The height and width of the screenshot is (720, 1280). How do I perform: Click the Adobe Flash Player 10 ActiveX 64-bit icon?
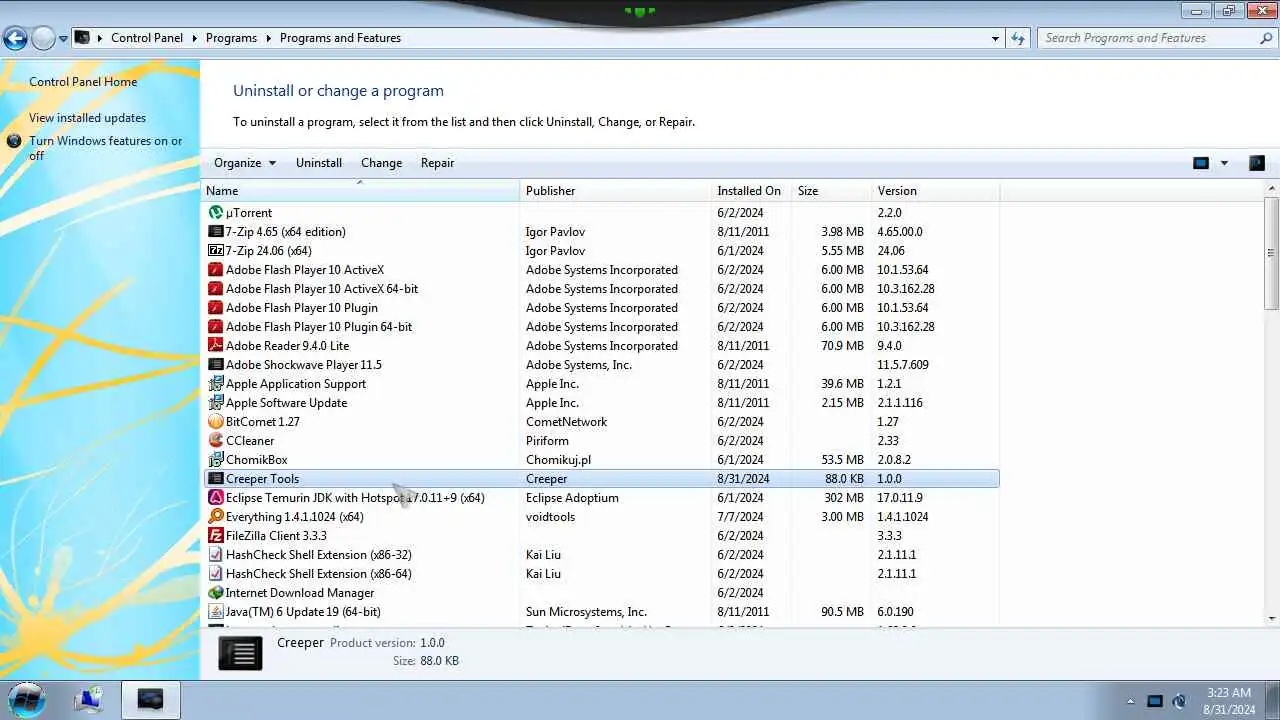pos(216,288)
